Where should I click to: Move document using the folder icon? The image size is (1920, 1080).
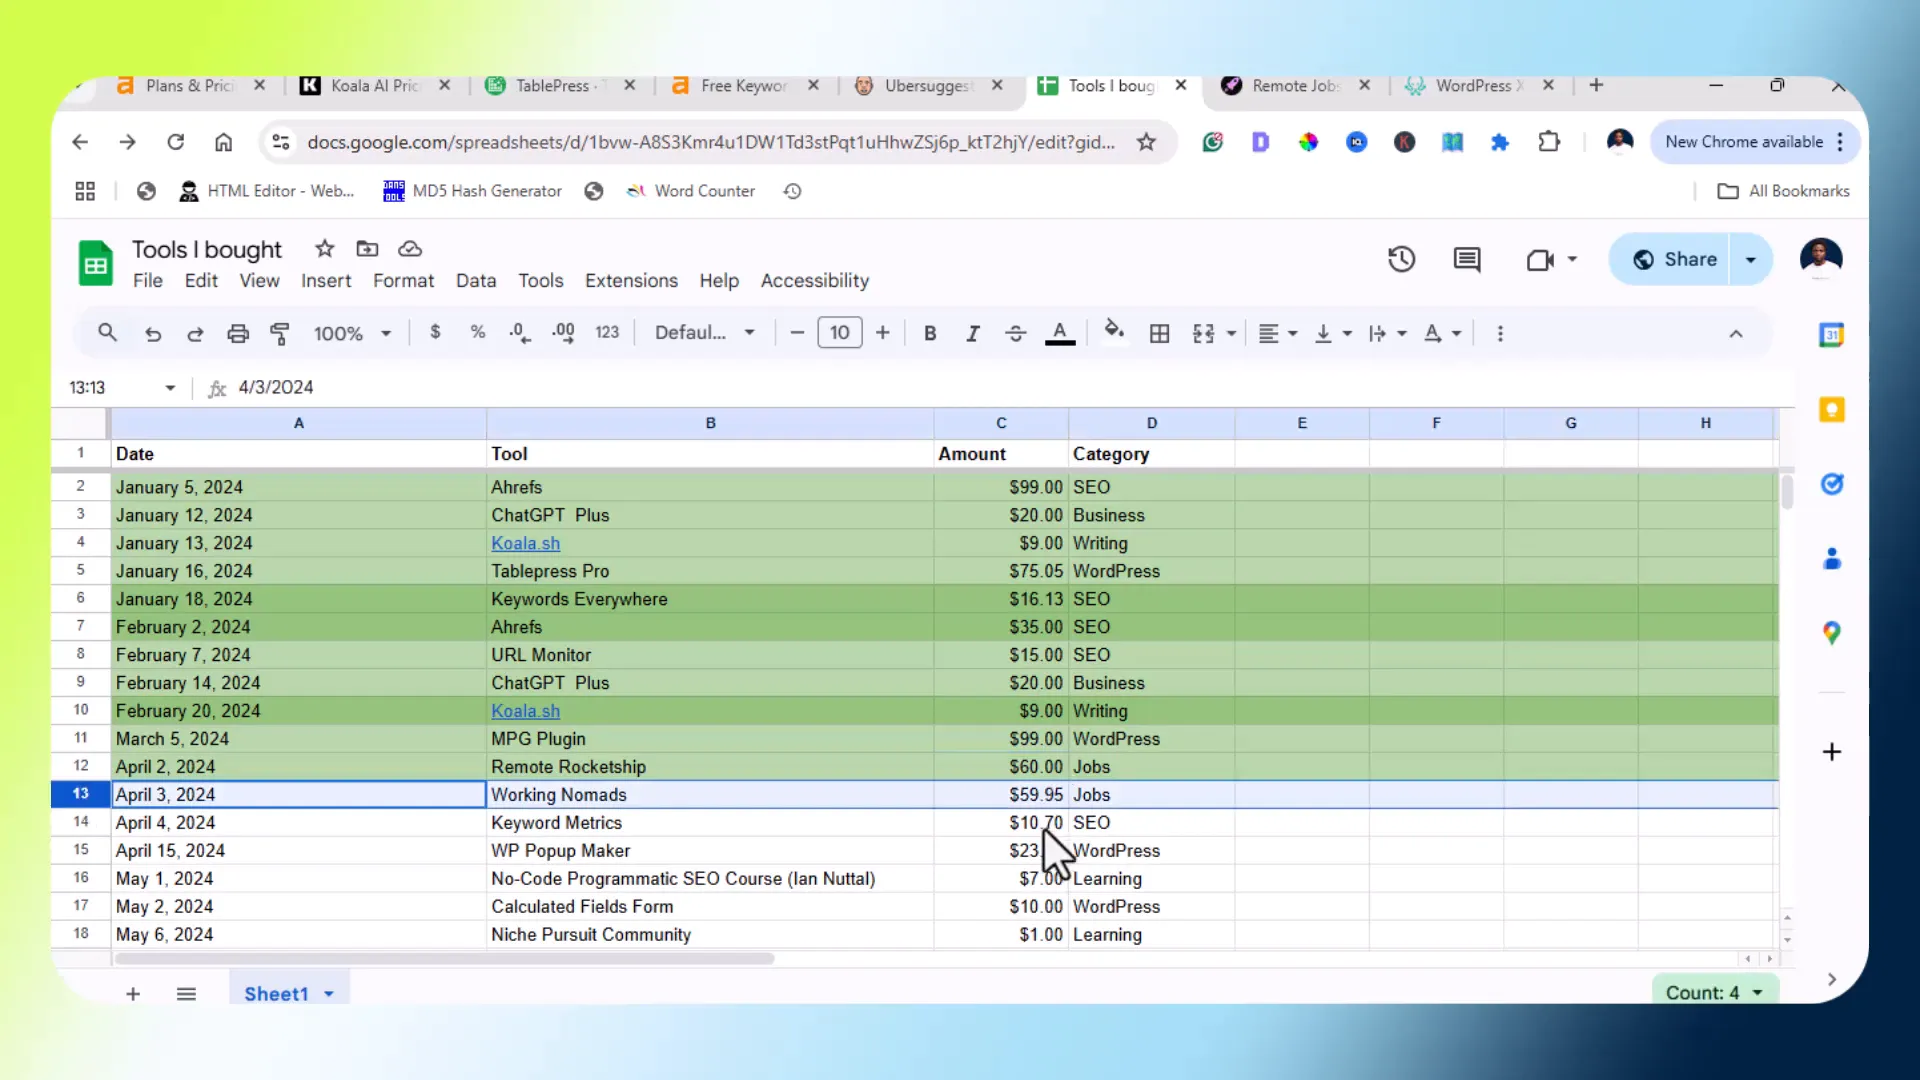[367, 249]
